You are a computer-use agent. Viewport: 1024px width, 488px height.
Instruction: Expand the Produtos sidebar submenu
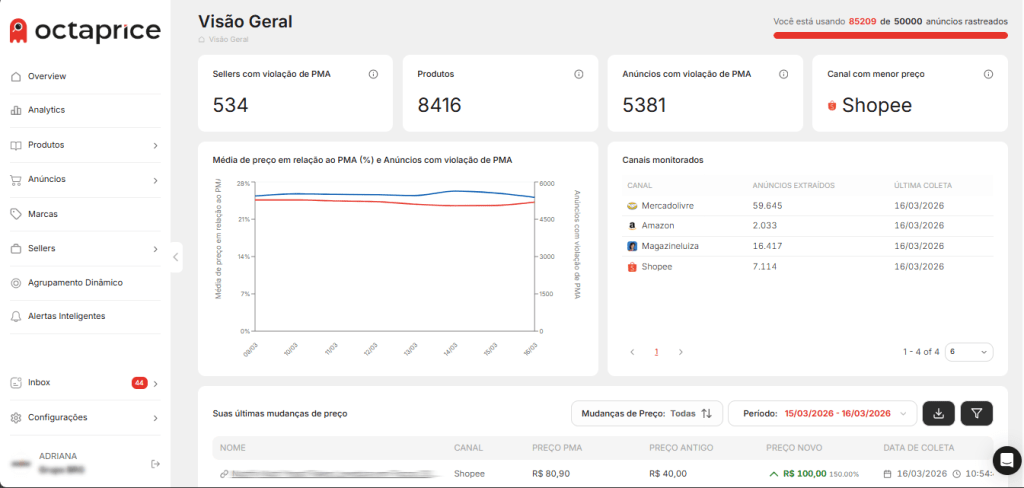[x=155, y=145]
